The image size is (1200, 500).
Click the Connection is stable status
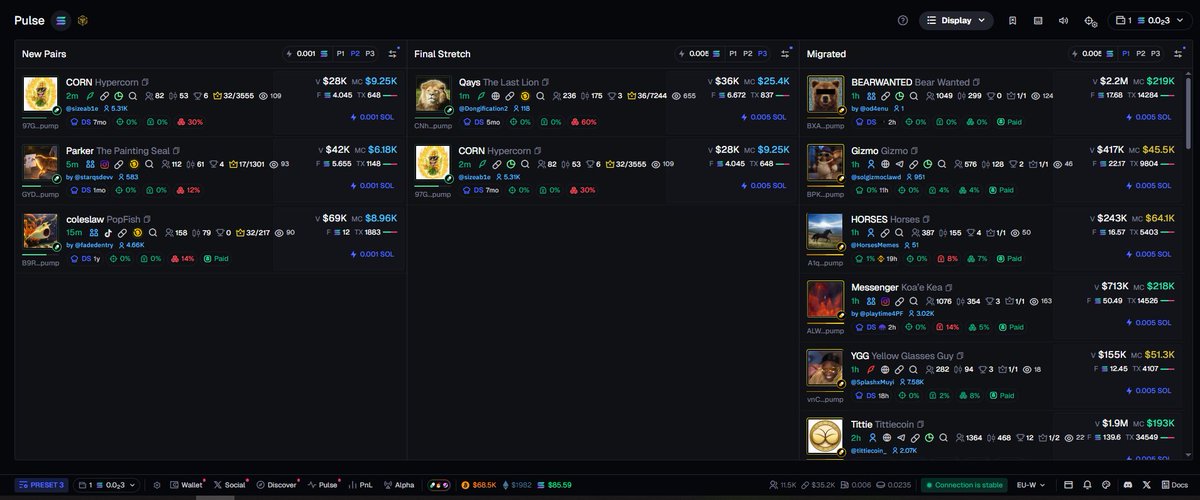pyautogui.click(x=963, y=485)
